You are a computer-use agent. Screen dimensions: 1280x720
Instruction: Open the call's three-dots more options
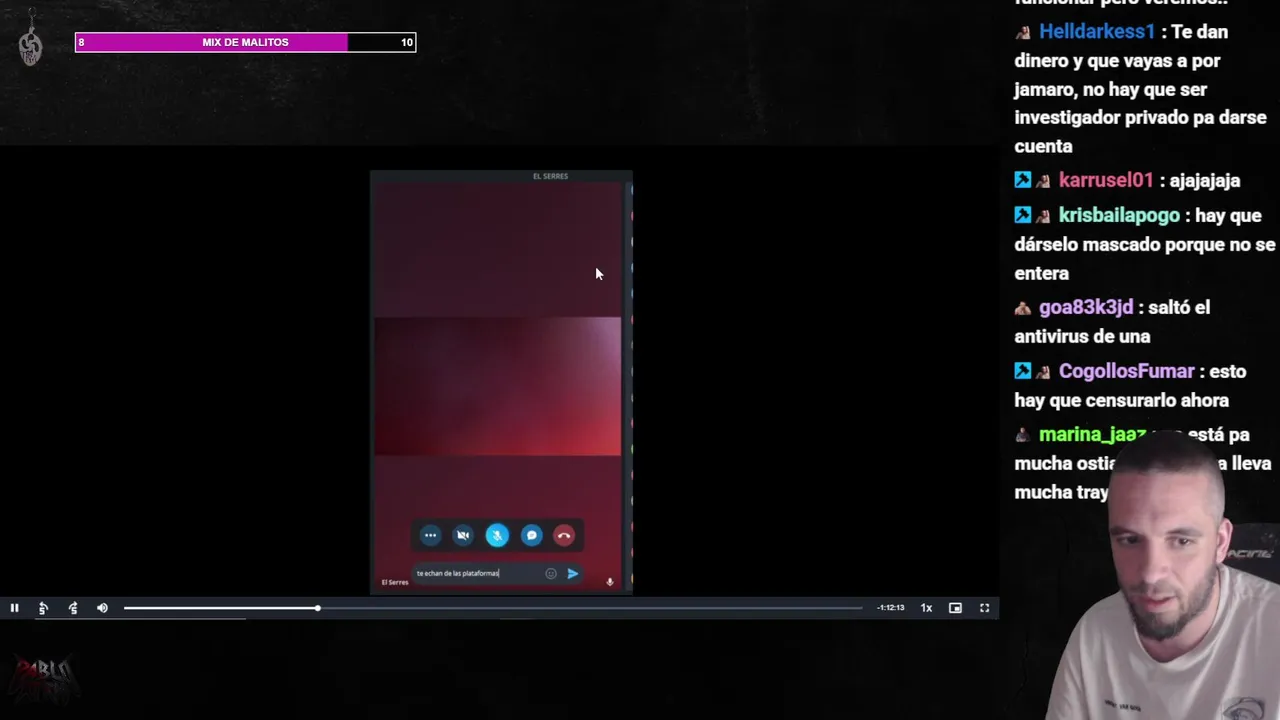click(x=430, y=535)
